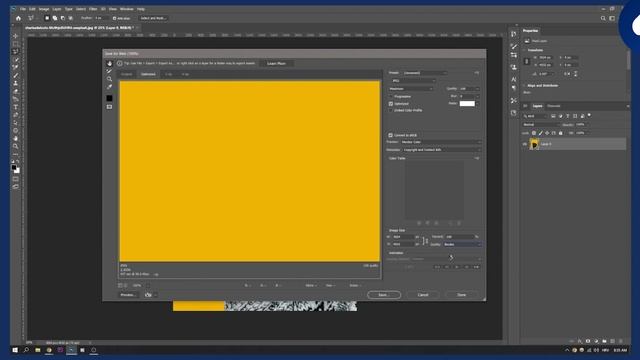This screenshot has height=360, width=640.
Task: Open the Metadata dropdown
Action: pos(442,150)
